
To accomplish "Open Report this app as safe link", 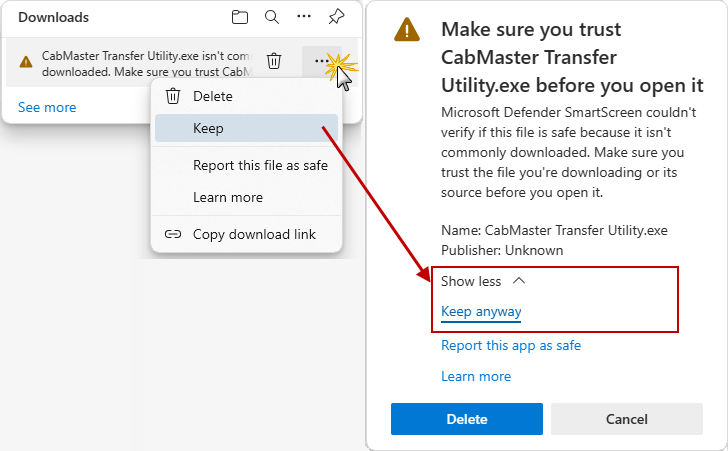I will click(511, 345).
